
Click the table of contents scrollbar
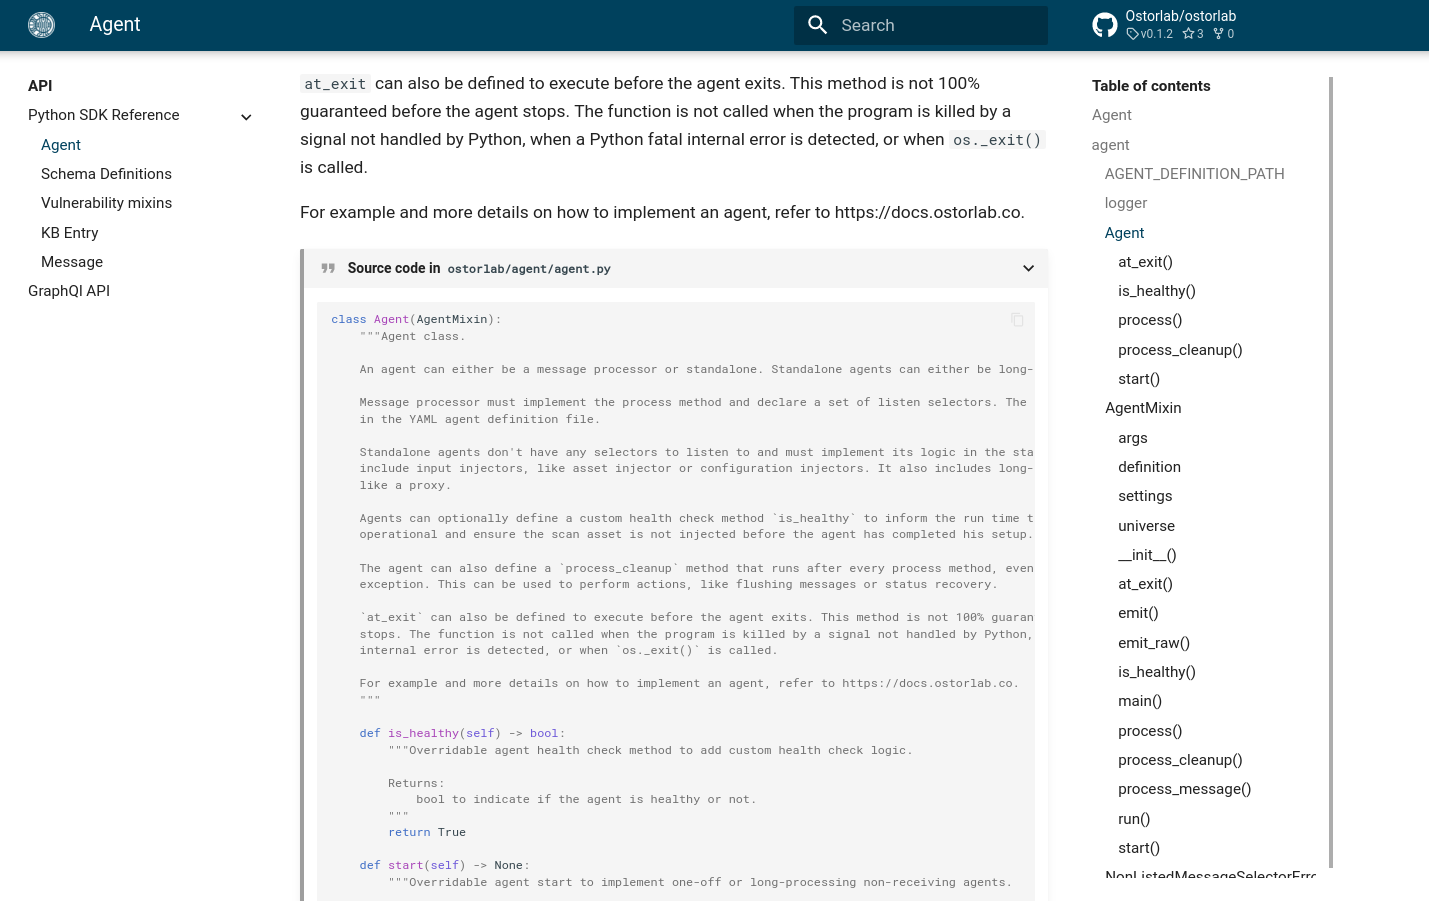pyautogui.click(x=1331, y=472)
